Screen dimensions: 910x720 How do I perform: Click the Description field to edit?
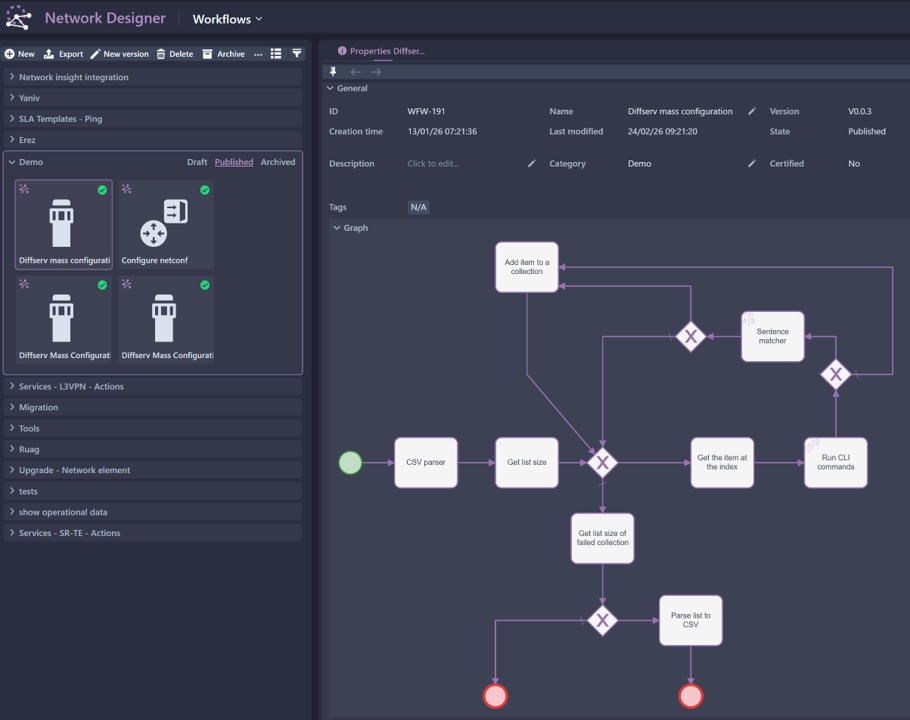tap(433, 164)
